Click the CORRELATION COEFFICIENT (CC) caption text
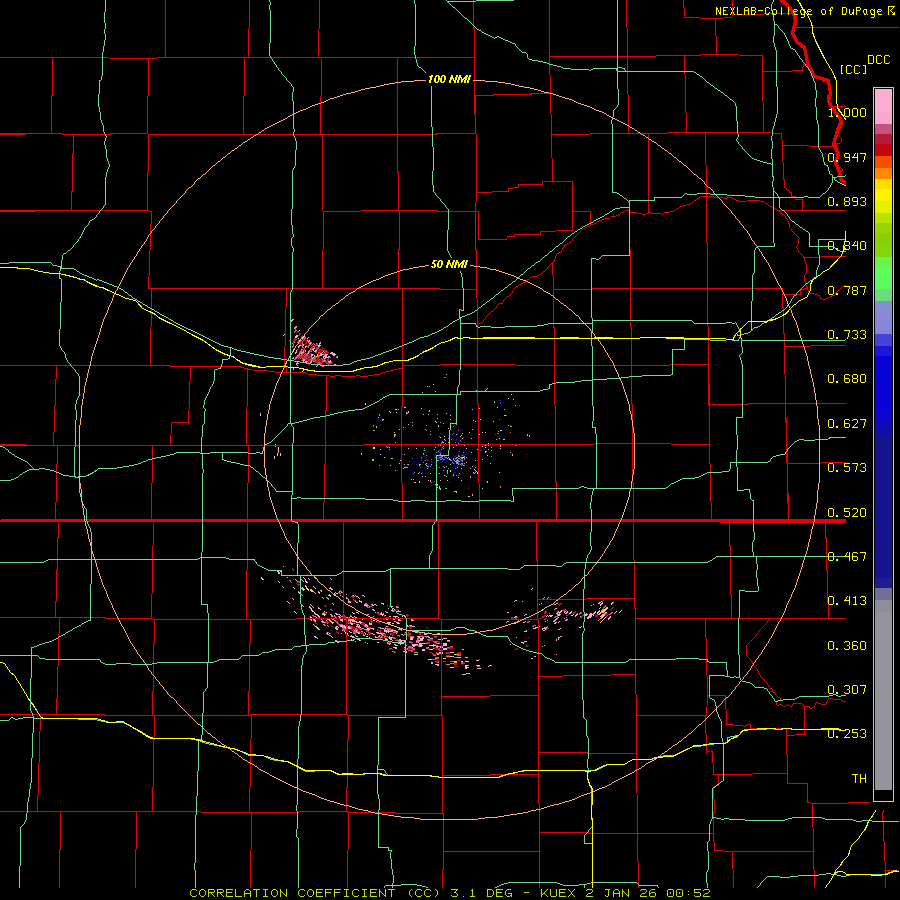 coord(313,893)
